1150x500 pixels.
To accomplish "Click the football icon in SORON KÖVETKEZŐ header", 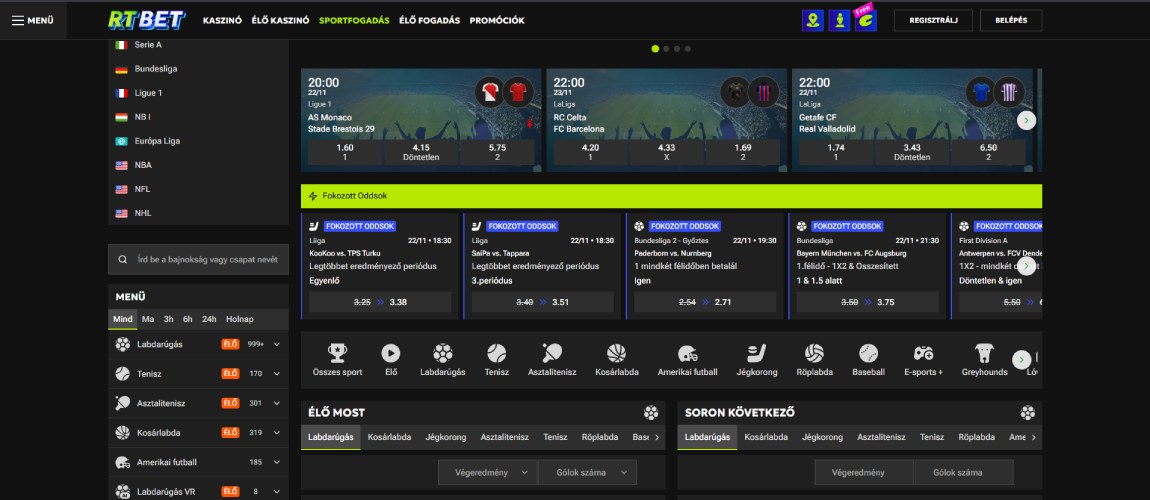I will 1028,413.
